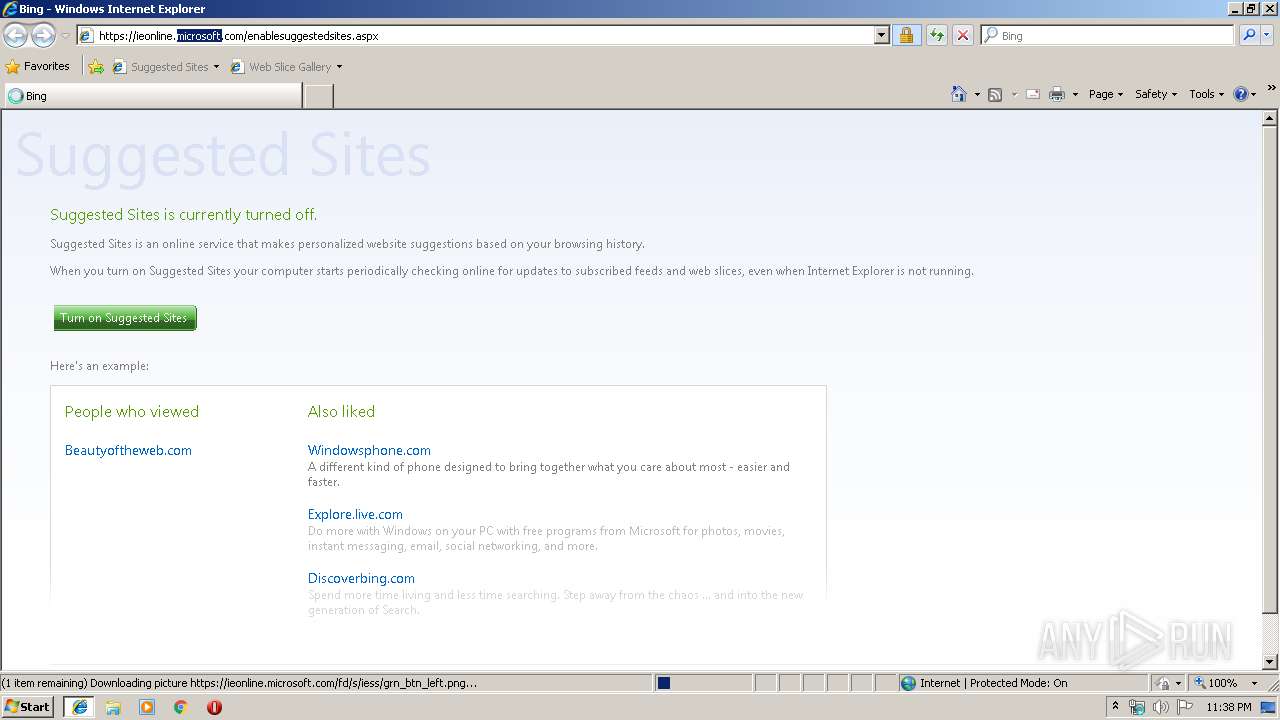Open a new blank tab
The image size is (1280, 720).
click(318, 96)
